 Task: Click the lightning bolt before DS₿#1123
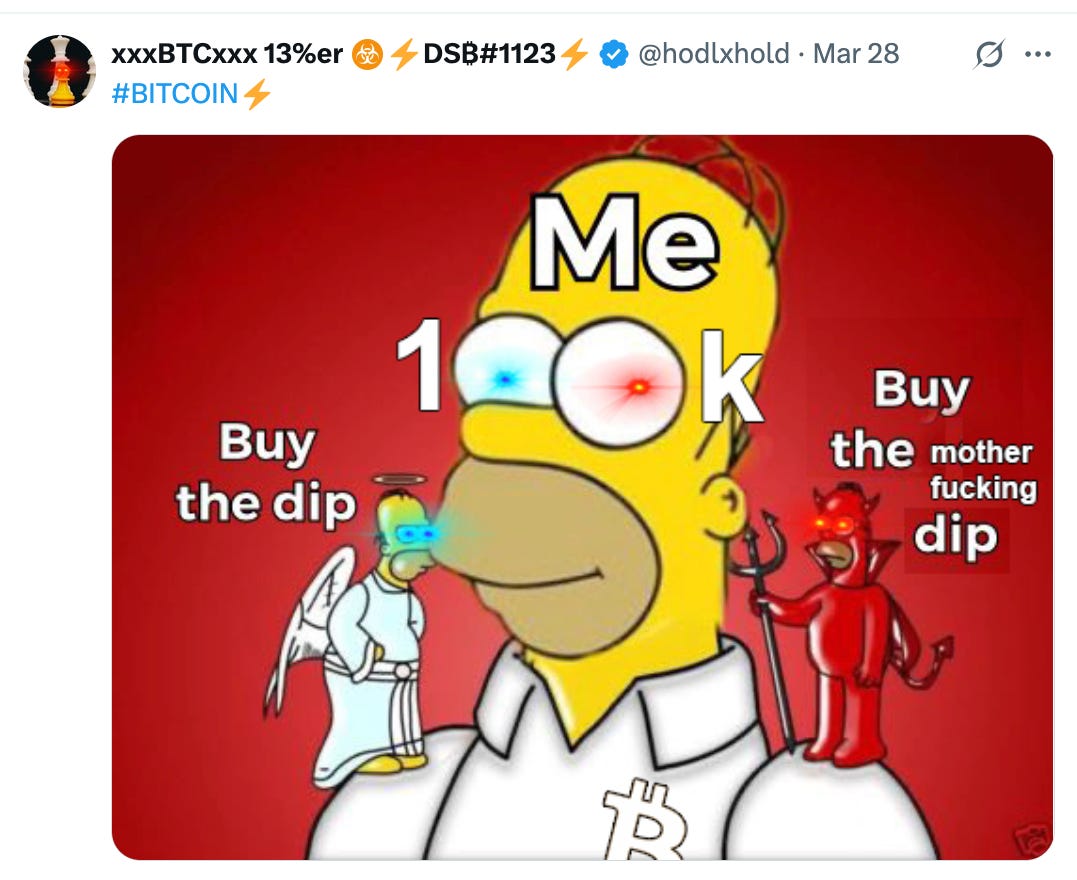404,54
